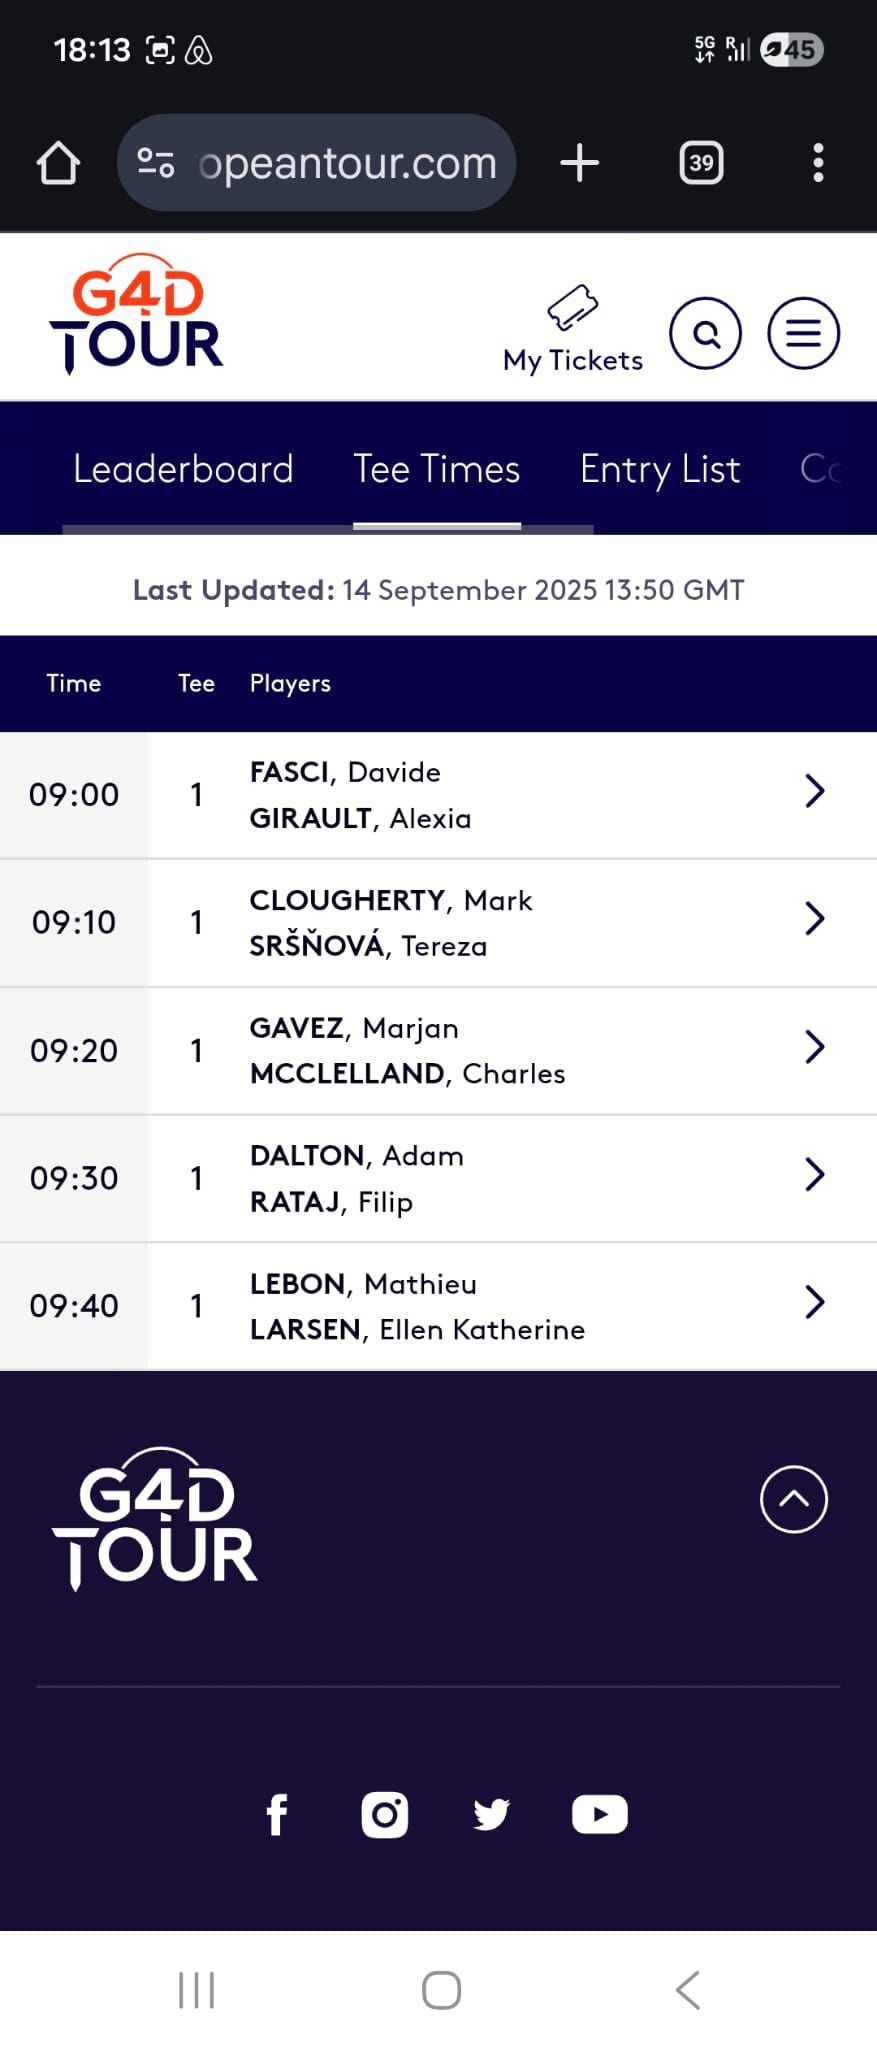This screenshot has width=877, height=2048.
Task: Open My Tickets
Action: [573, 330]
